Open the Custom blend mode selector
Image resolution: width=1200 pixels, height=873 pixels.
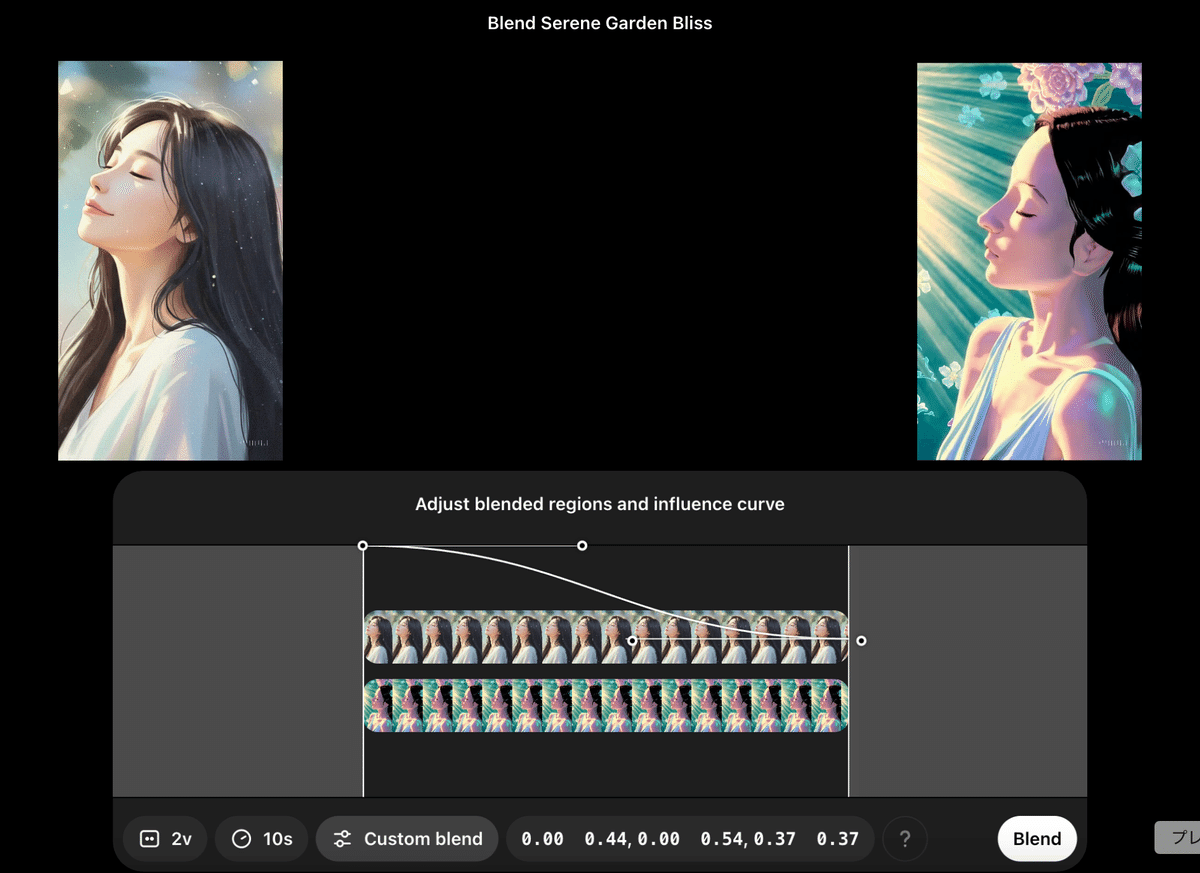pyautogui.click(x=407, y=839)
